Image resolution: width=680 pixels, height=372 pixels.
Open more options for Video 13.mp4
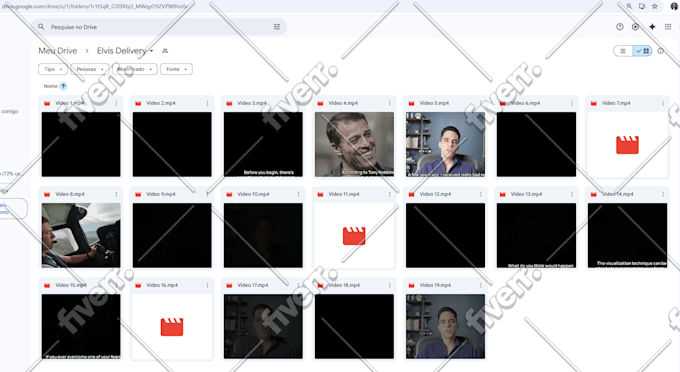pos(572,194)
